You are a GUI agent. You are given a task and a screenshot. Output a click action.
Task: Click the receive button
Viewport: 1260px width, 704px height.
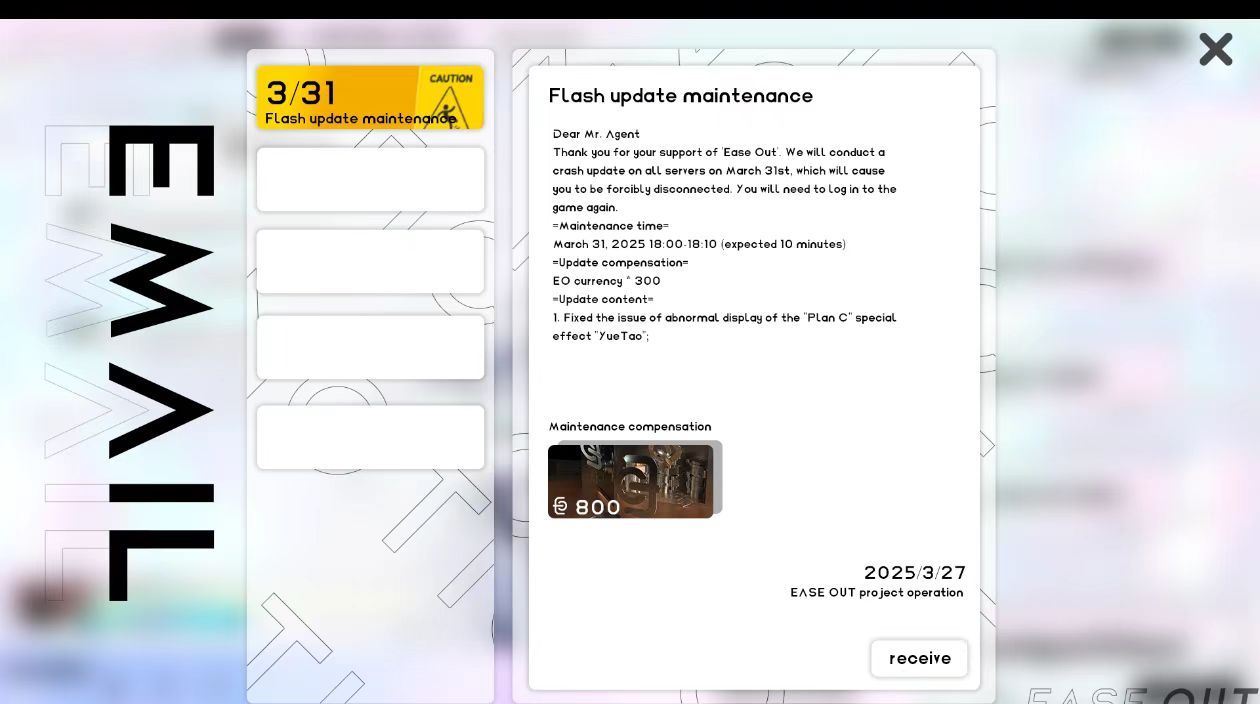pos(919,658)
